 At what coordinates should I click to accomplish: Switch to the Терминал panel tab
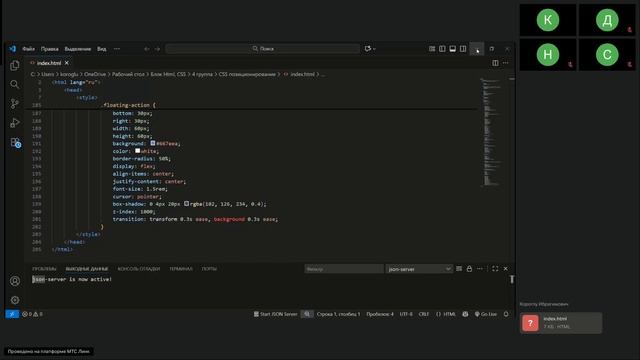tap(181, 269)
